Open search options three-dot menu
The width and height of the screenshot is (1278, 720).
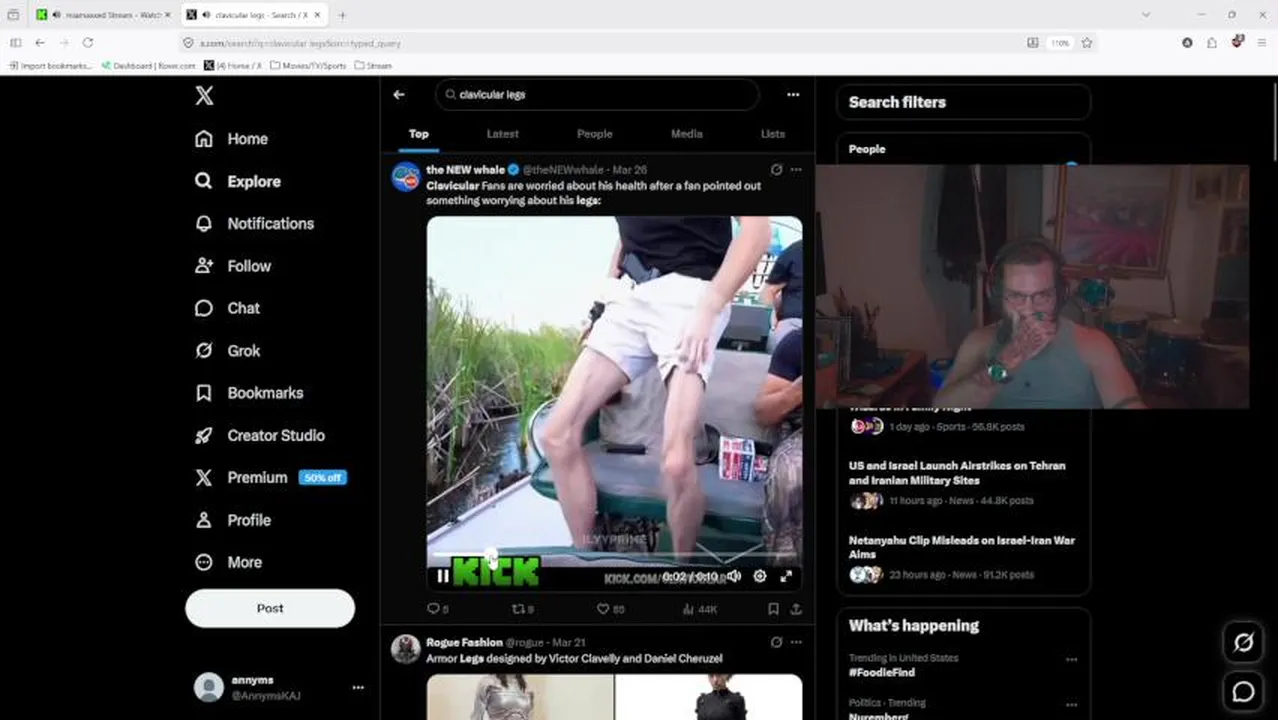(793, 94)
